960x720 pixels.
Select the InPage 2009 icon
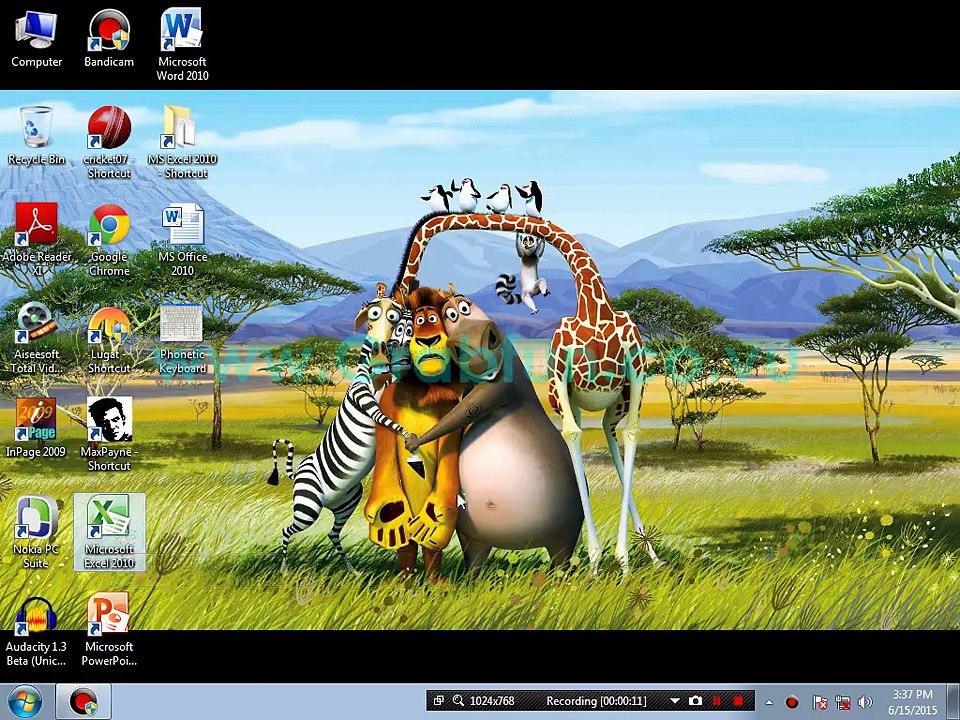(36, 428)
